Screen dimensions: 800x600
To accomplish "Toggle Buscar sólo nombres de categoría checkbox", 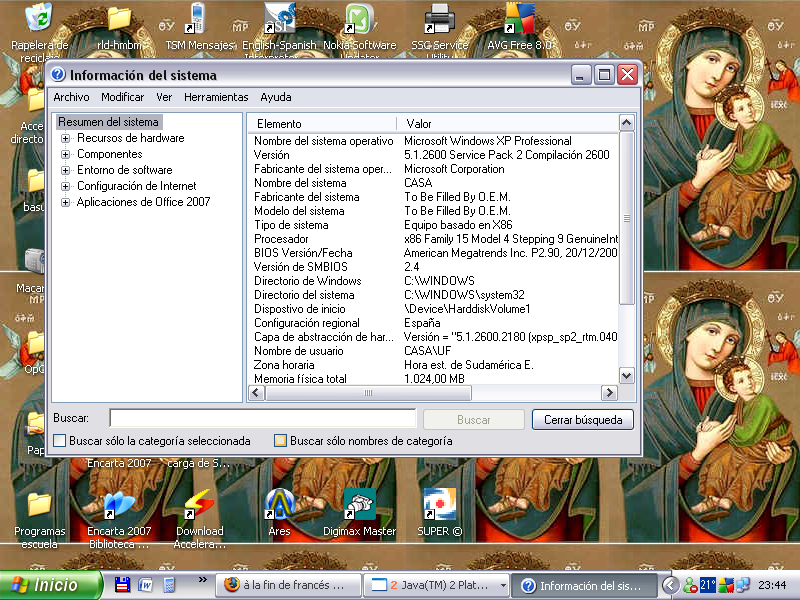I will 281,441.
